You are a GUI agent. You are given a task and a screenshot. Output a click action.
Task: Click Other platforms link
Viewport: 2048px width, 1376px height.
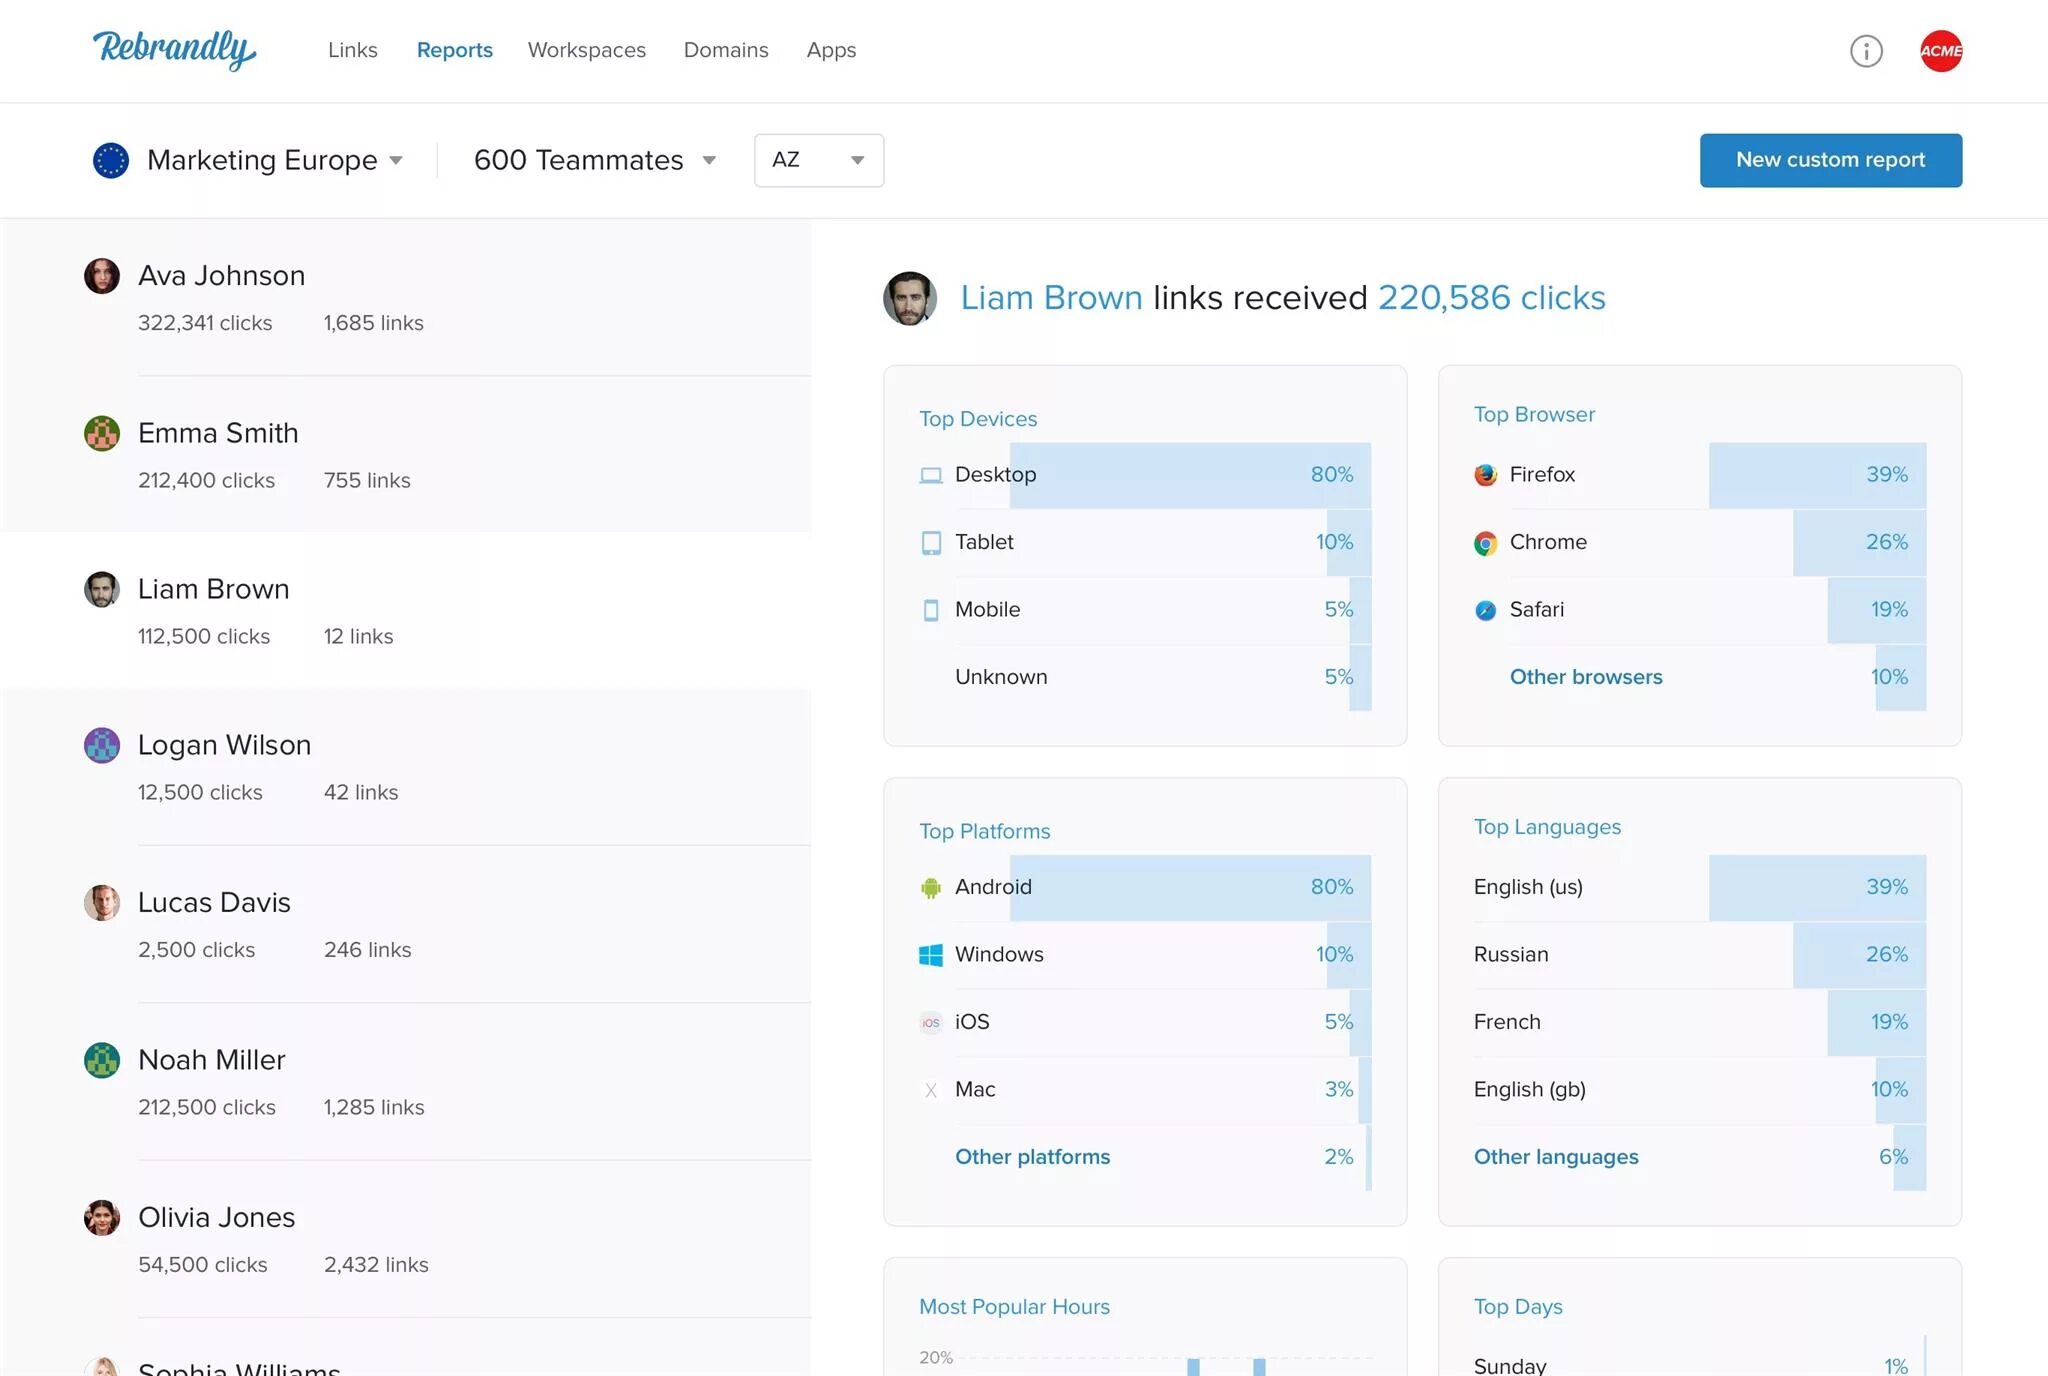coord(1032,1156)
